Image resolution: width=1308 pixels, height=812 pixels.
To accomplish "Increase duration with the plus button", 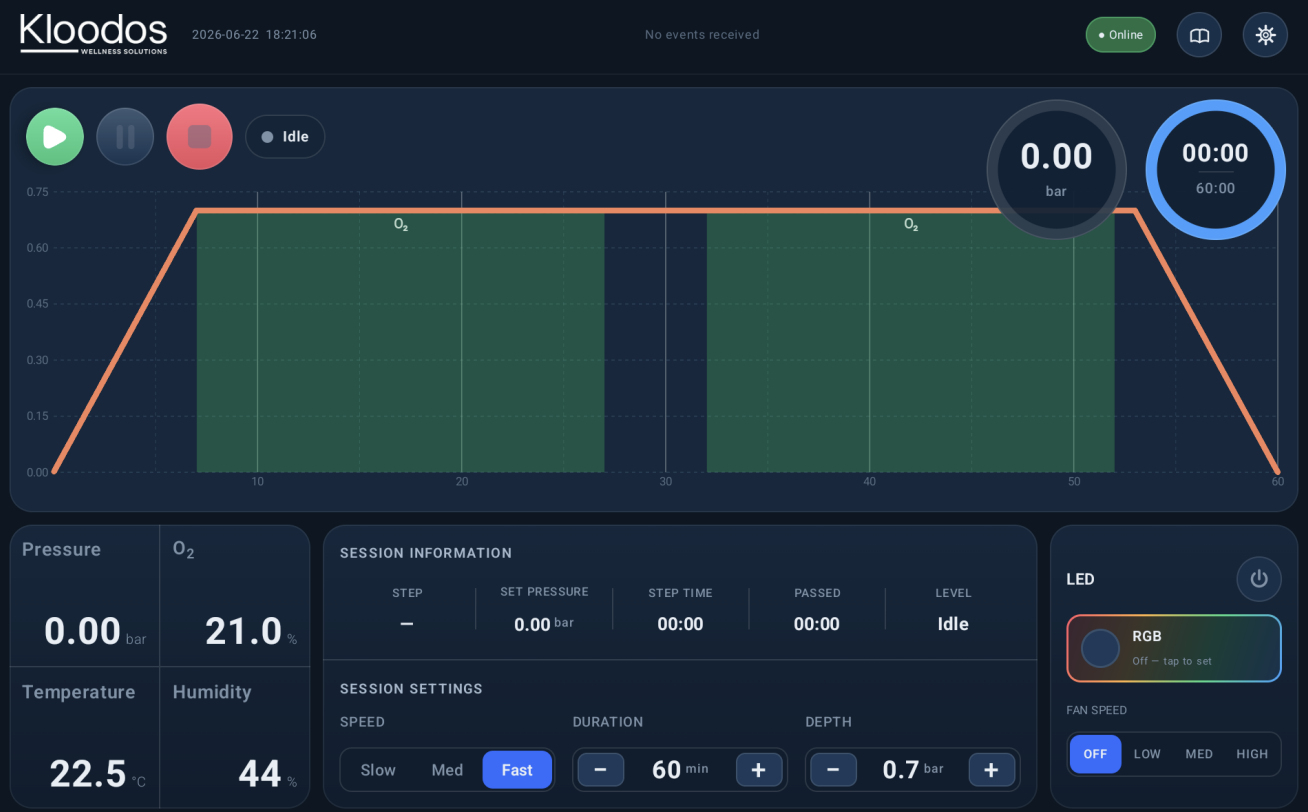I will (759, 770).
